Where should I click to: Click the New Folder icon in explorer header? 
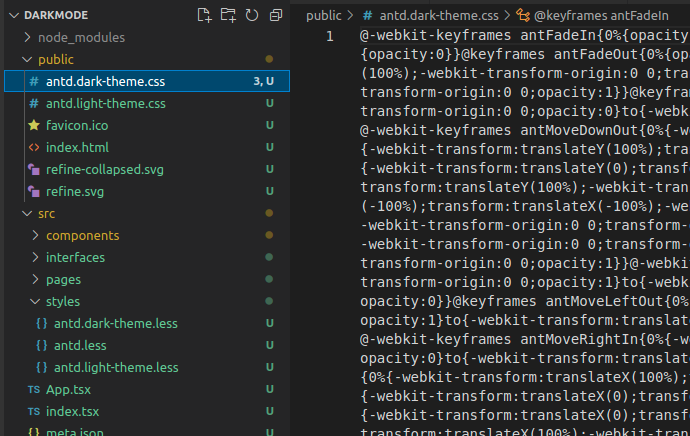228,15
